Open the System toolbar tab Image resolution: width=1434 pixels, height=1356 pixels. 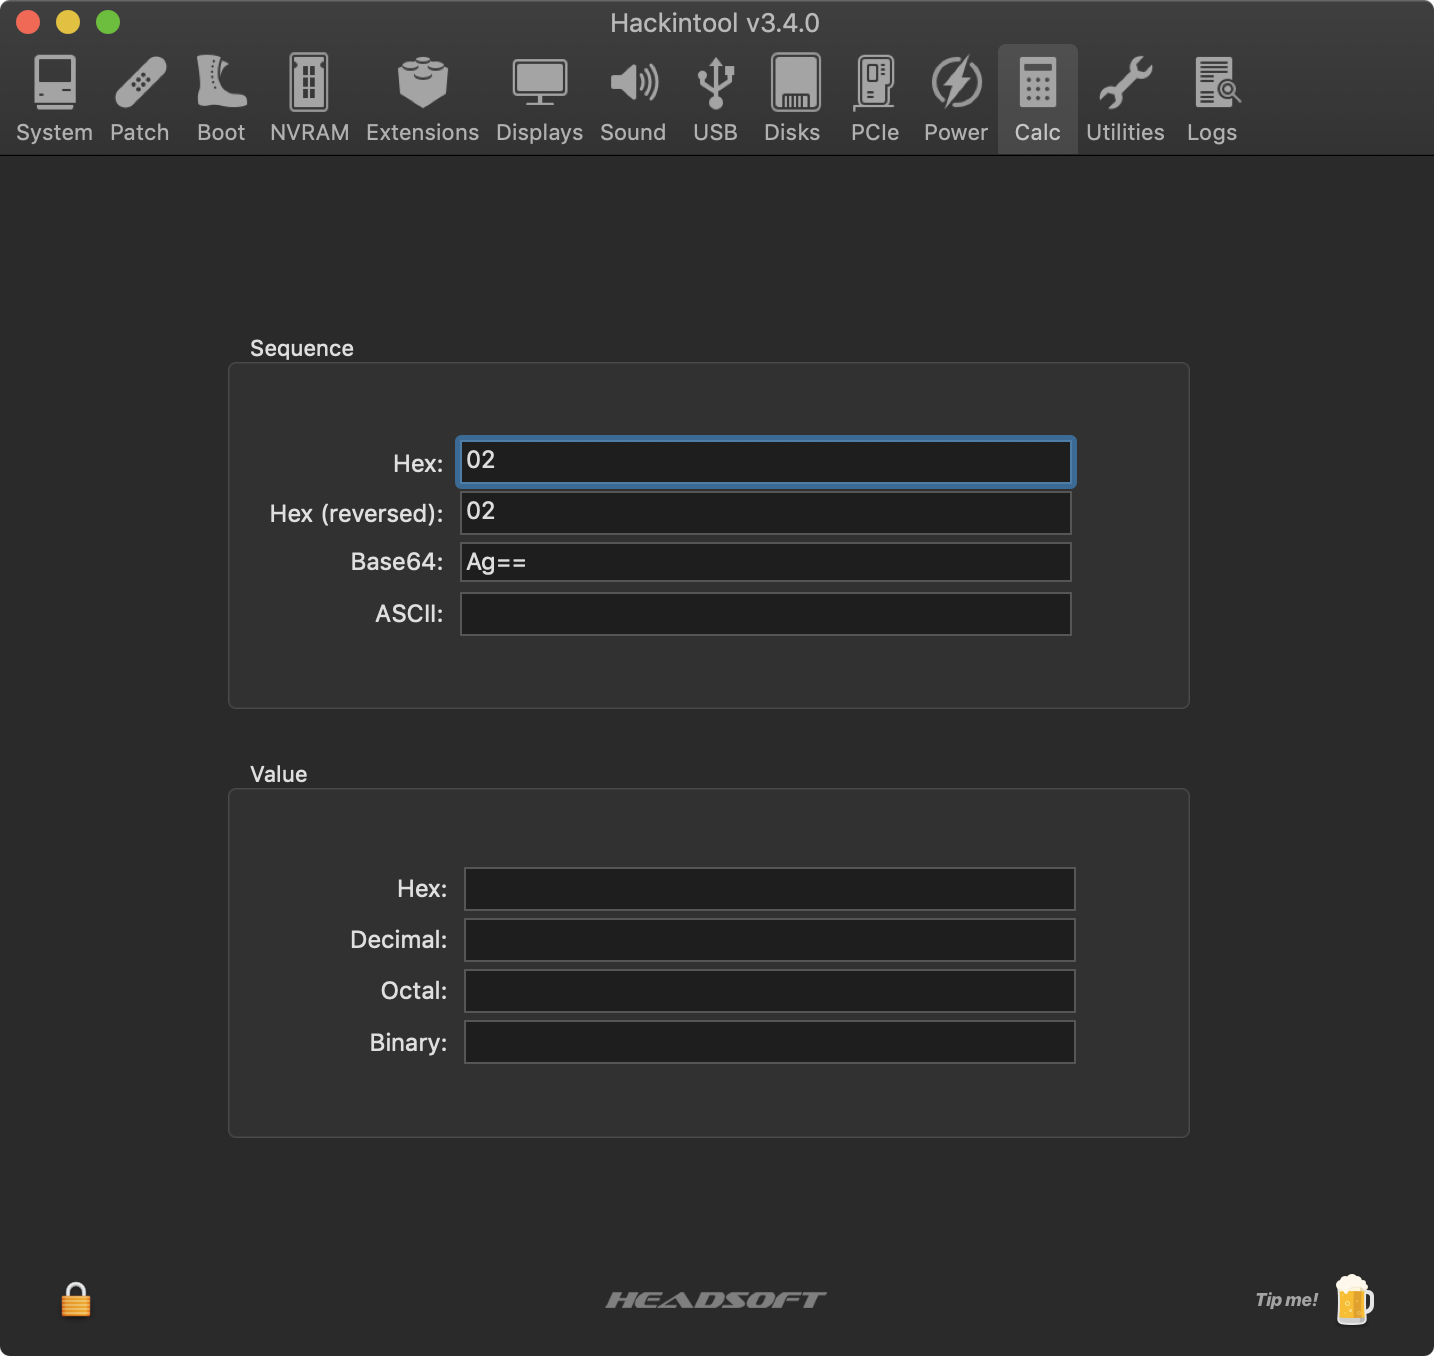click(54, 99)
